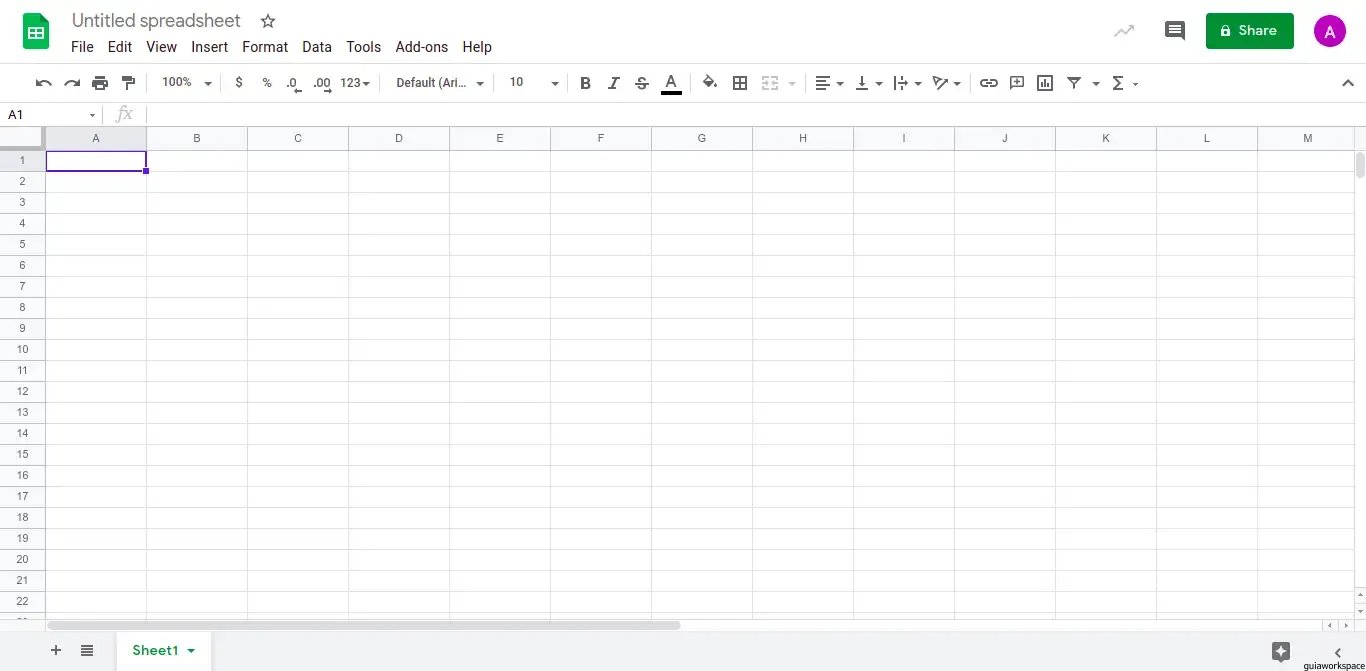Toggle italic formatting
The height and width of the screenshot is (671, 1366).
[613, 83]
